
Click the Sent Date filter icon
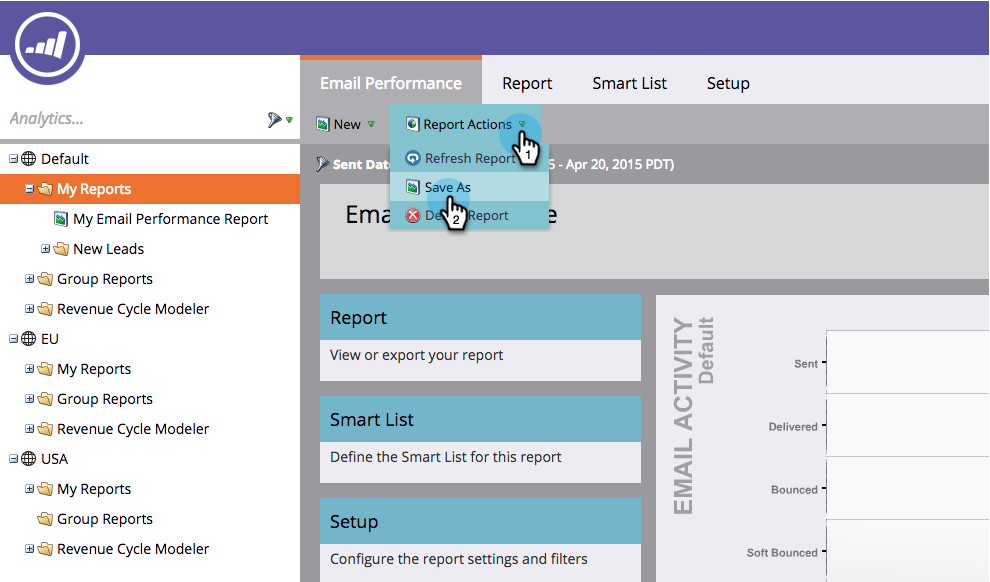coord(323,164)
